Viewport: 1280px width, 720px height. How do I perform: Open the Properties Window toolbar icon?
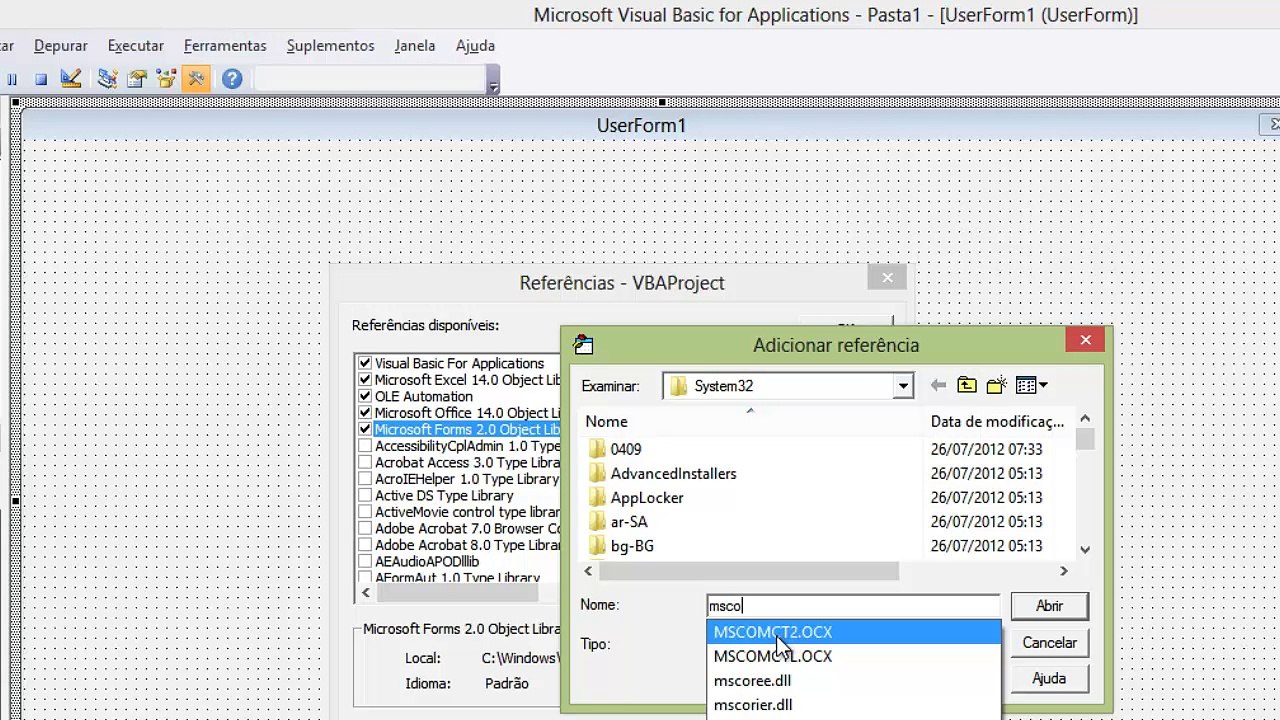137,78
